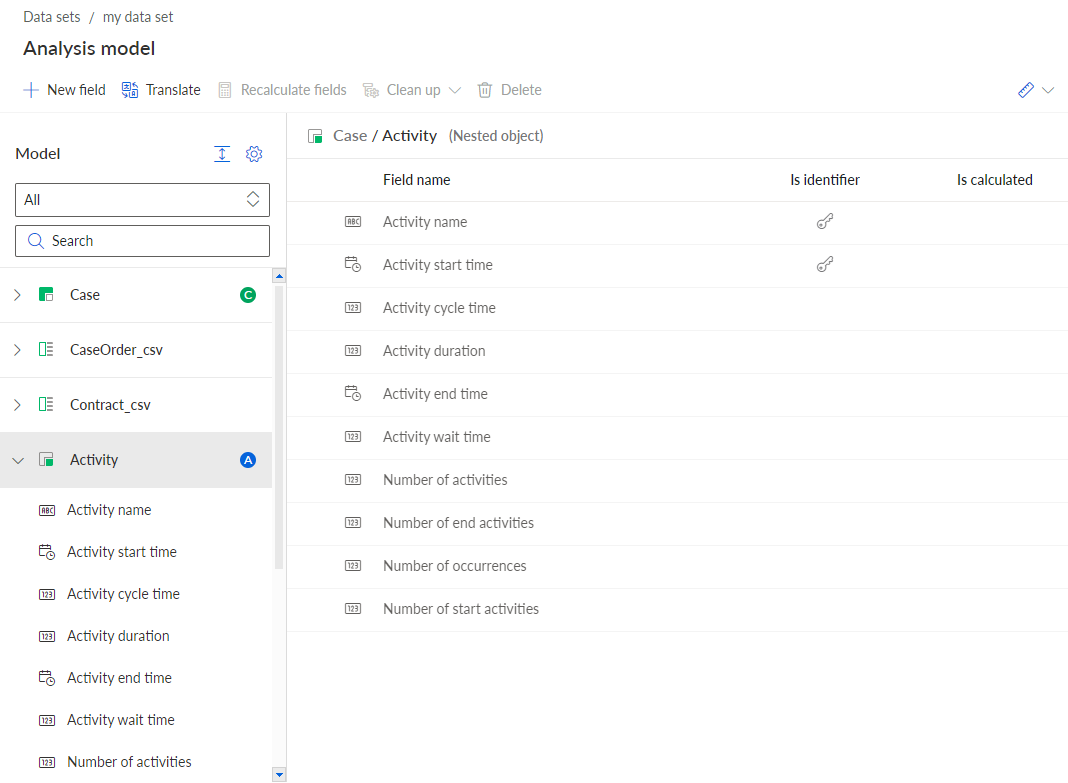Click numeric icon of Activity wait time row
Screen dimensions: 1068x783
click(x=353, y=436)
